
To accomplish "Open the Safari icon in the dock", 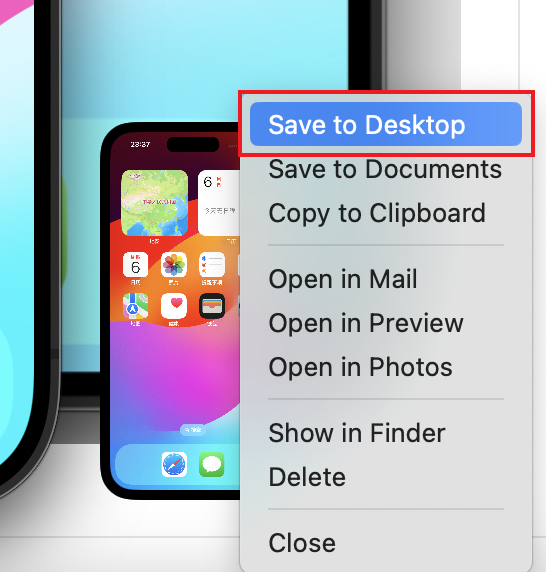I will [x=174, y=464].
